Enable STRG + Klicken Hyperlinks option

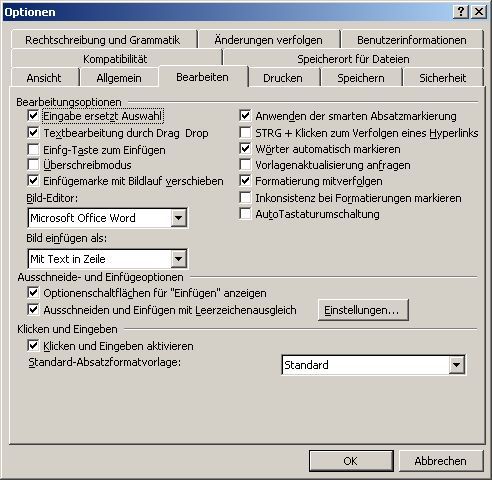(245, 133)
